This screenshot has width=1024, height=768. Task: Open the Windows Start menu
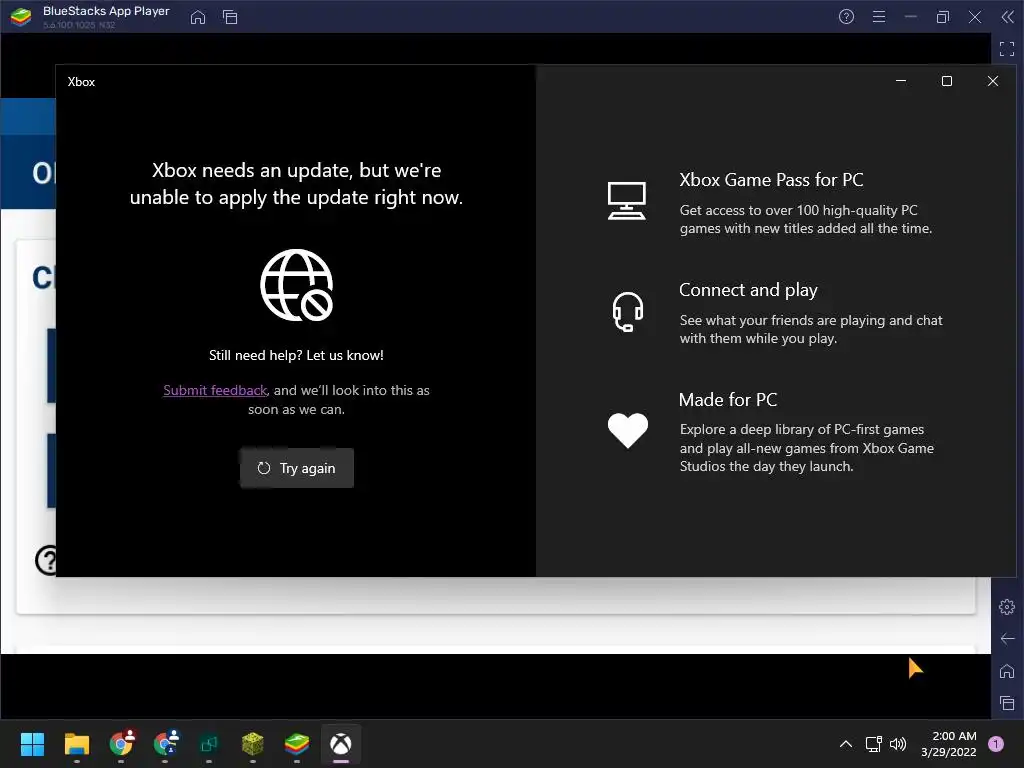pos(32,744)
